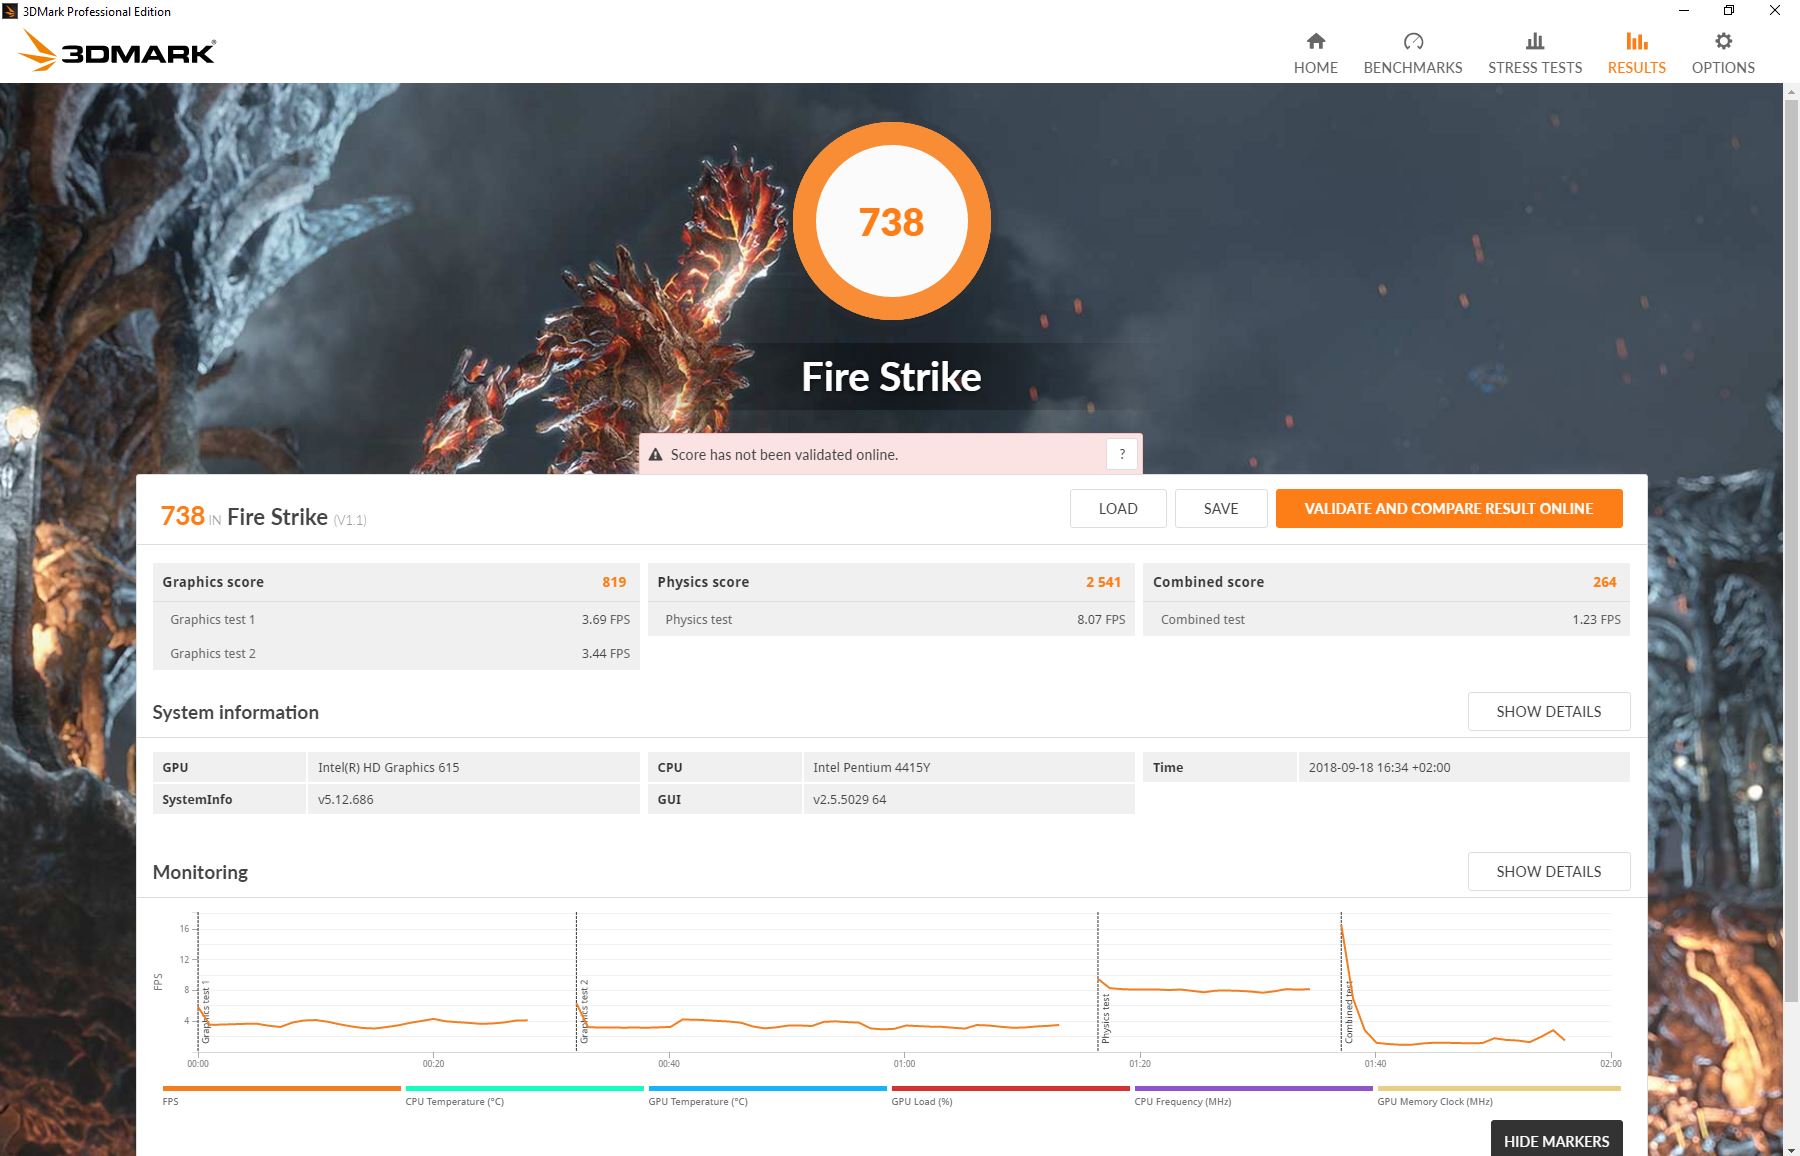Toggle the GPU Memory Clock legend

1499,1088
